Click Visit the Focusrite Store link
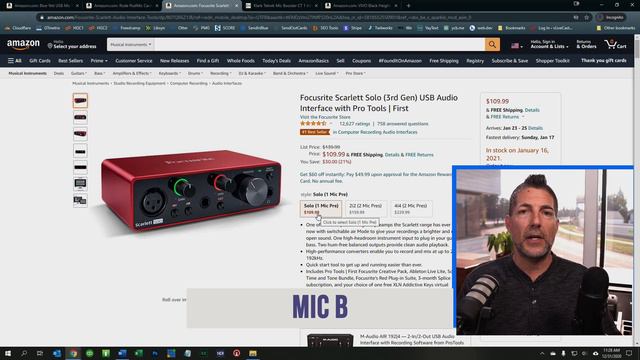The width and height of the screenshot is (640, 360). pyautogui.click(x=325, y=117)
